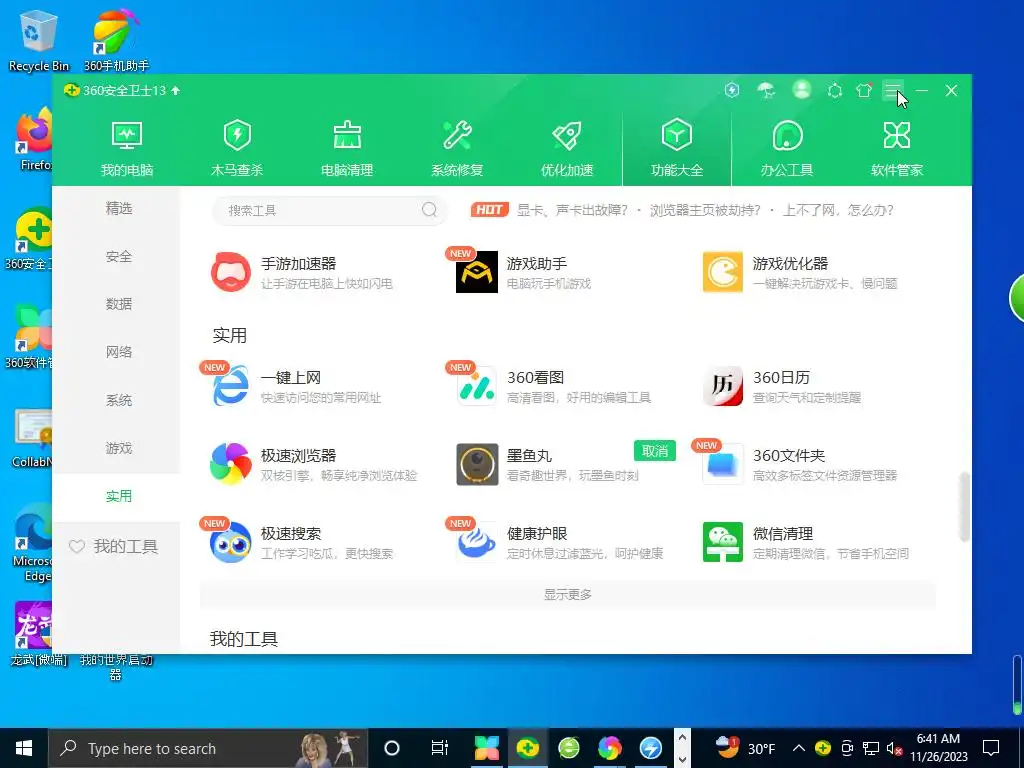1024x768 pixels.
Task: Select 游戏 sidebar category
Action: coord(119,448)
